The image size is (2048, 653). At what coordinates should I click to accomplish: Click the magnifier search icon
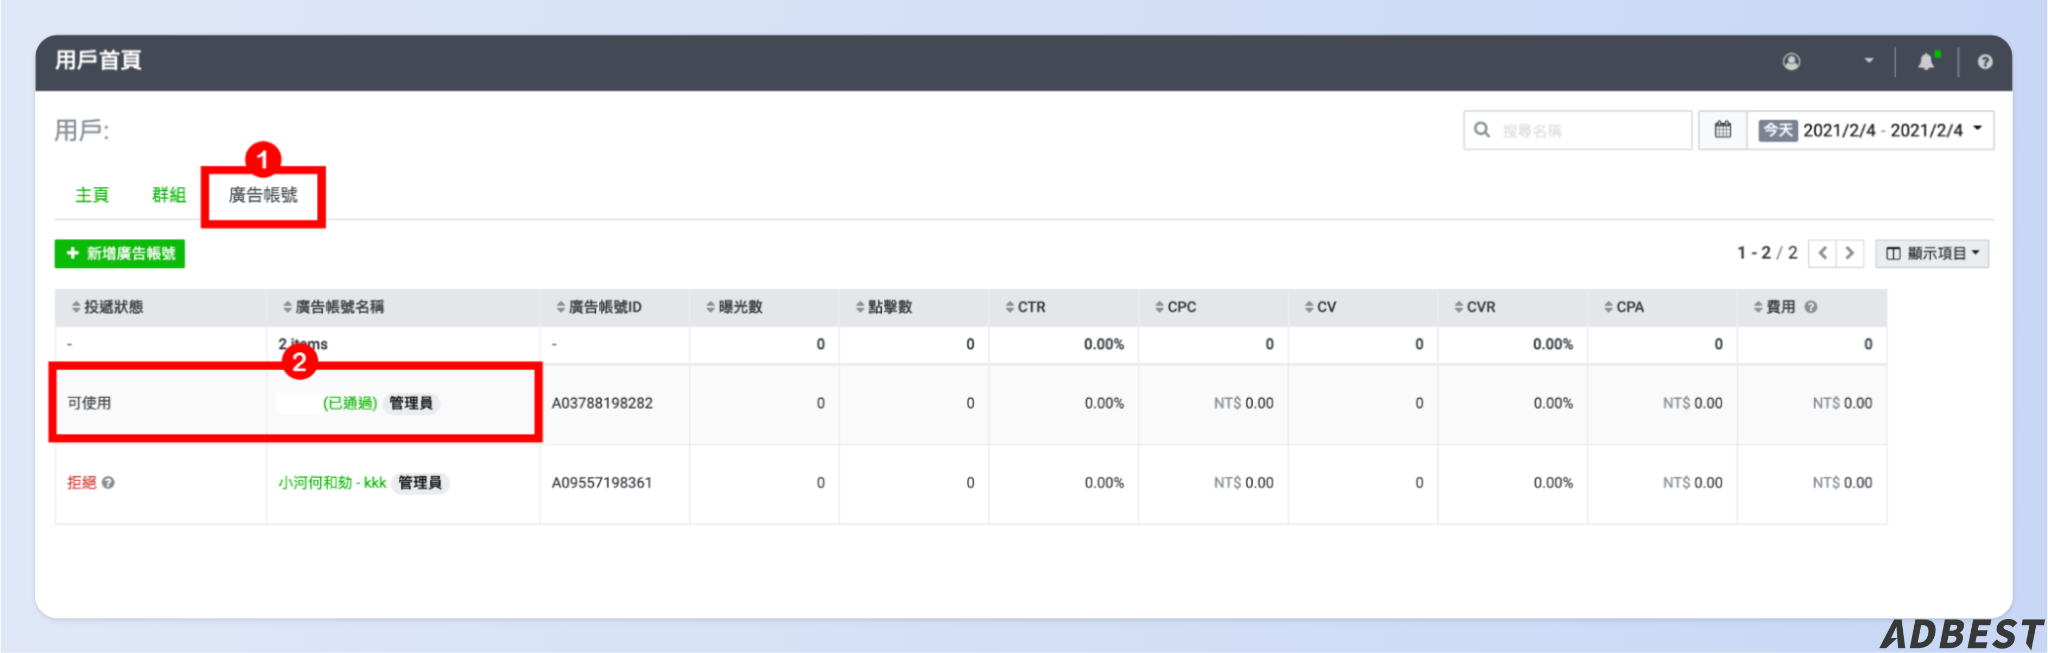tap(1482, 130)
